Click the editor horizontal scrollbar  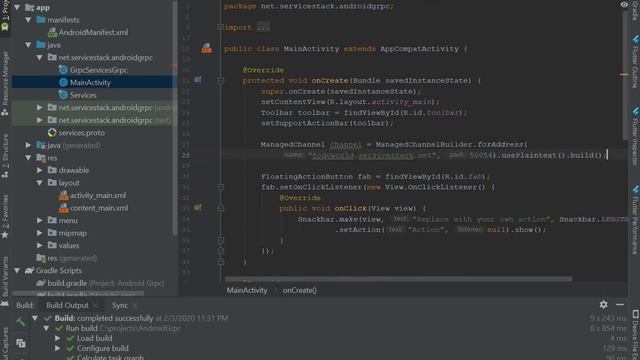point(399,279)
